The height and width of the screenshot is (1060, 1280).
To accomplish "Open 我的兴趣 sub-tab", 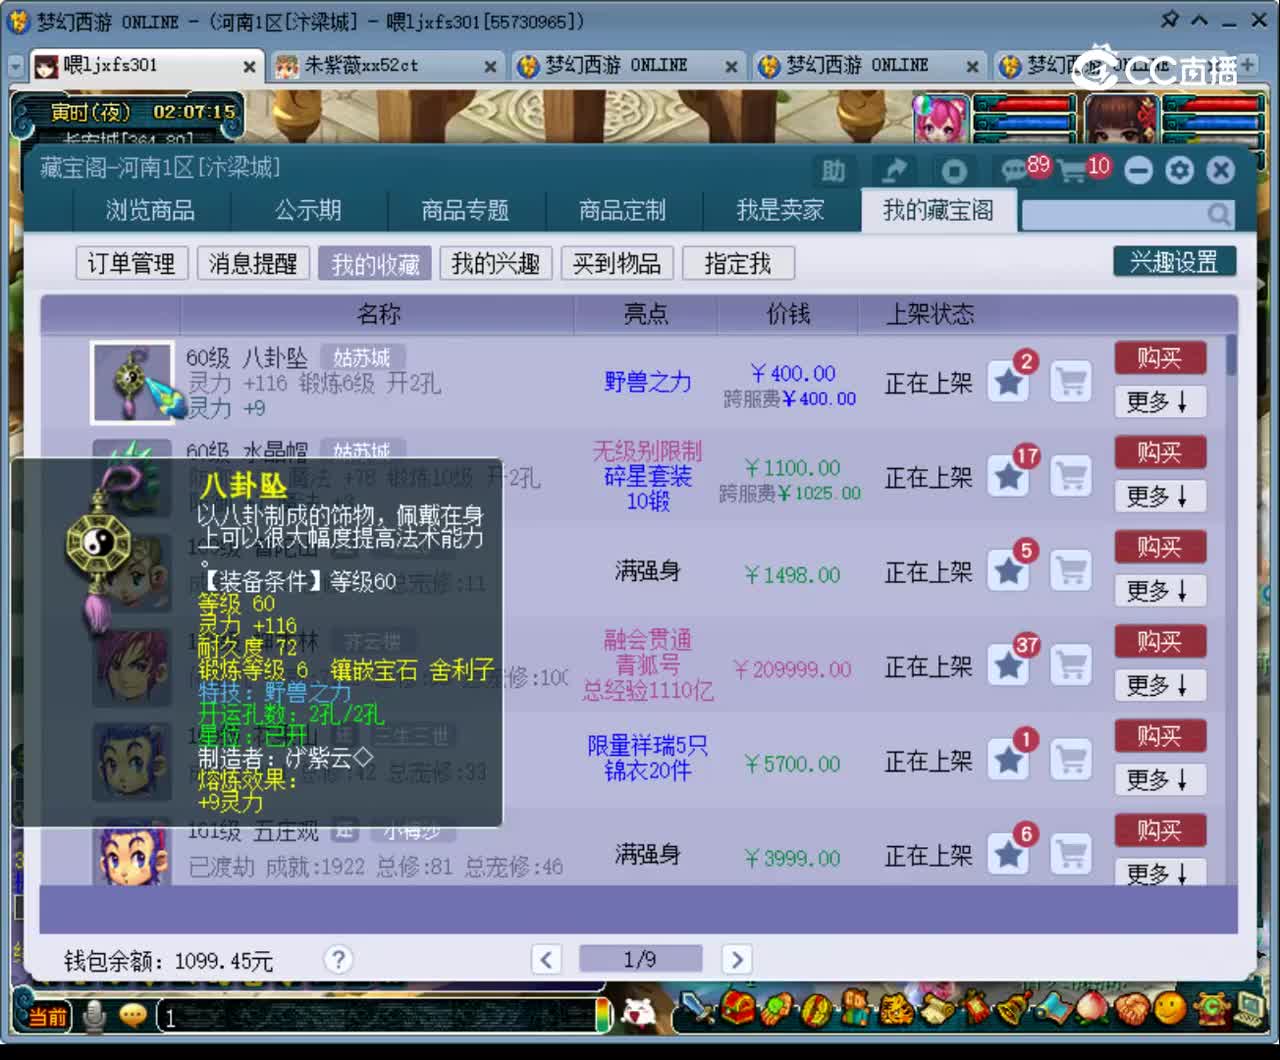I will pos(496,264).
